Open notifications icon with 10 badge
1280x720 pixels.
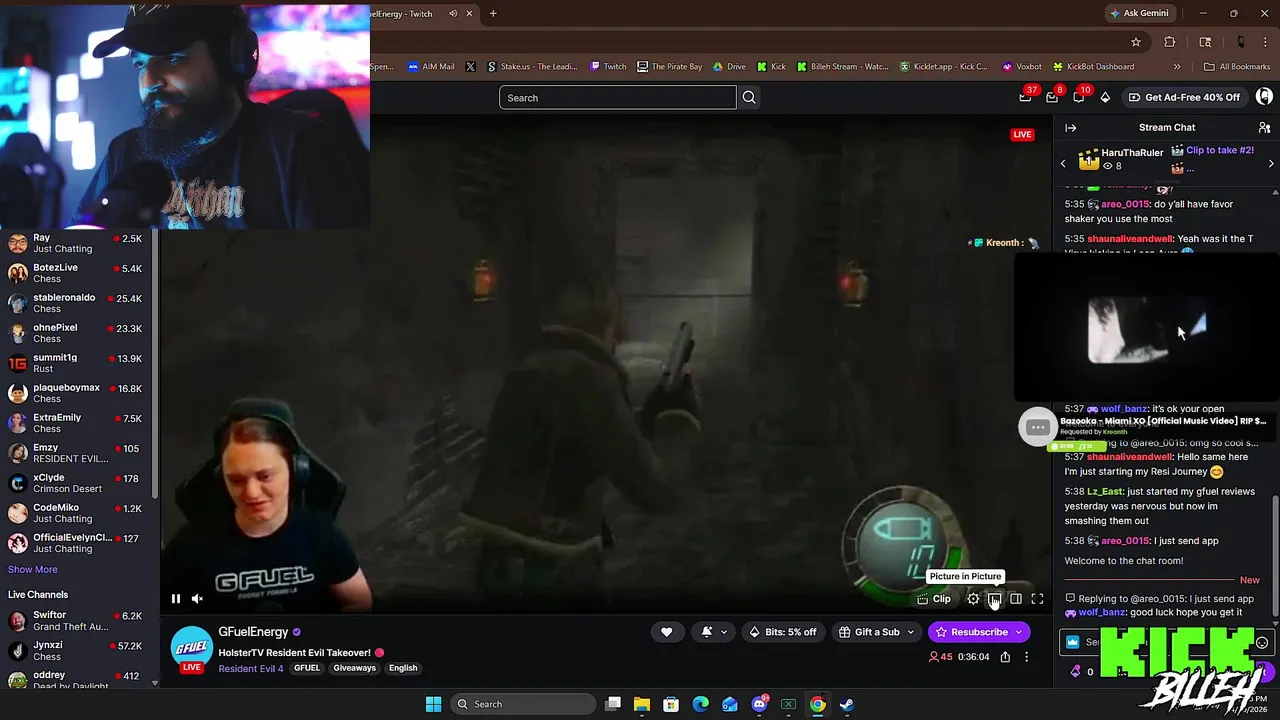click(1078, 97)
